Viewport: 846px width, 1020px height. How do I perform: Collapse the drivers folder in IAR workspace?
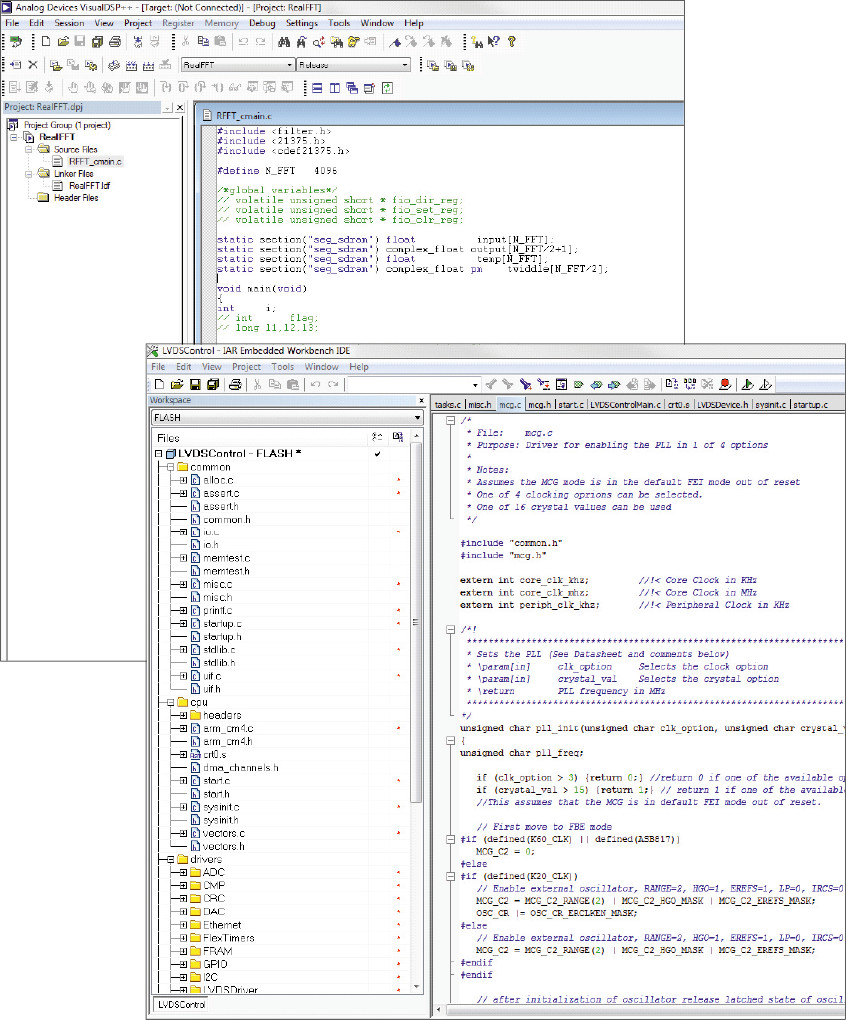[170, 859]
